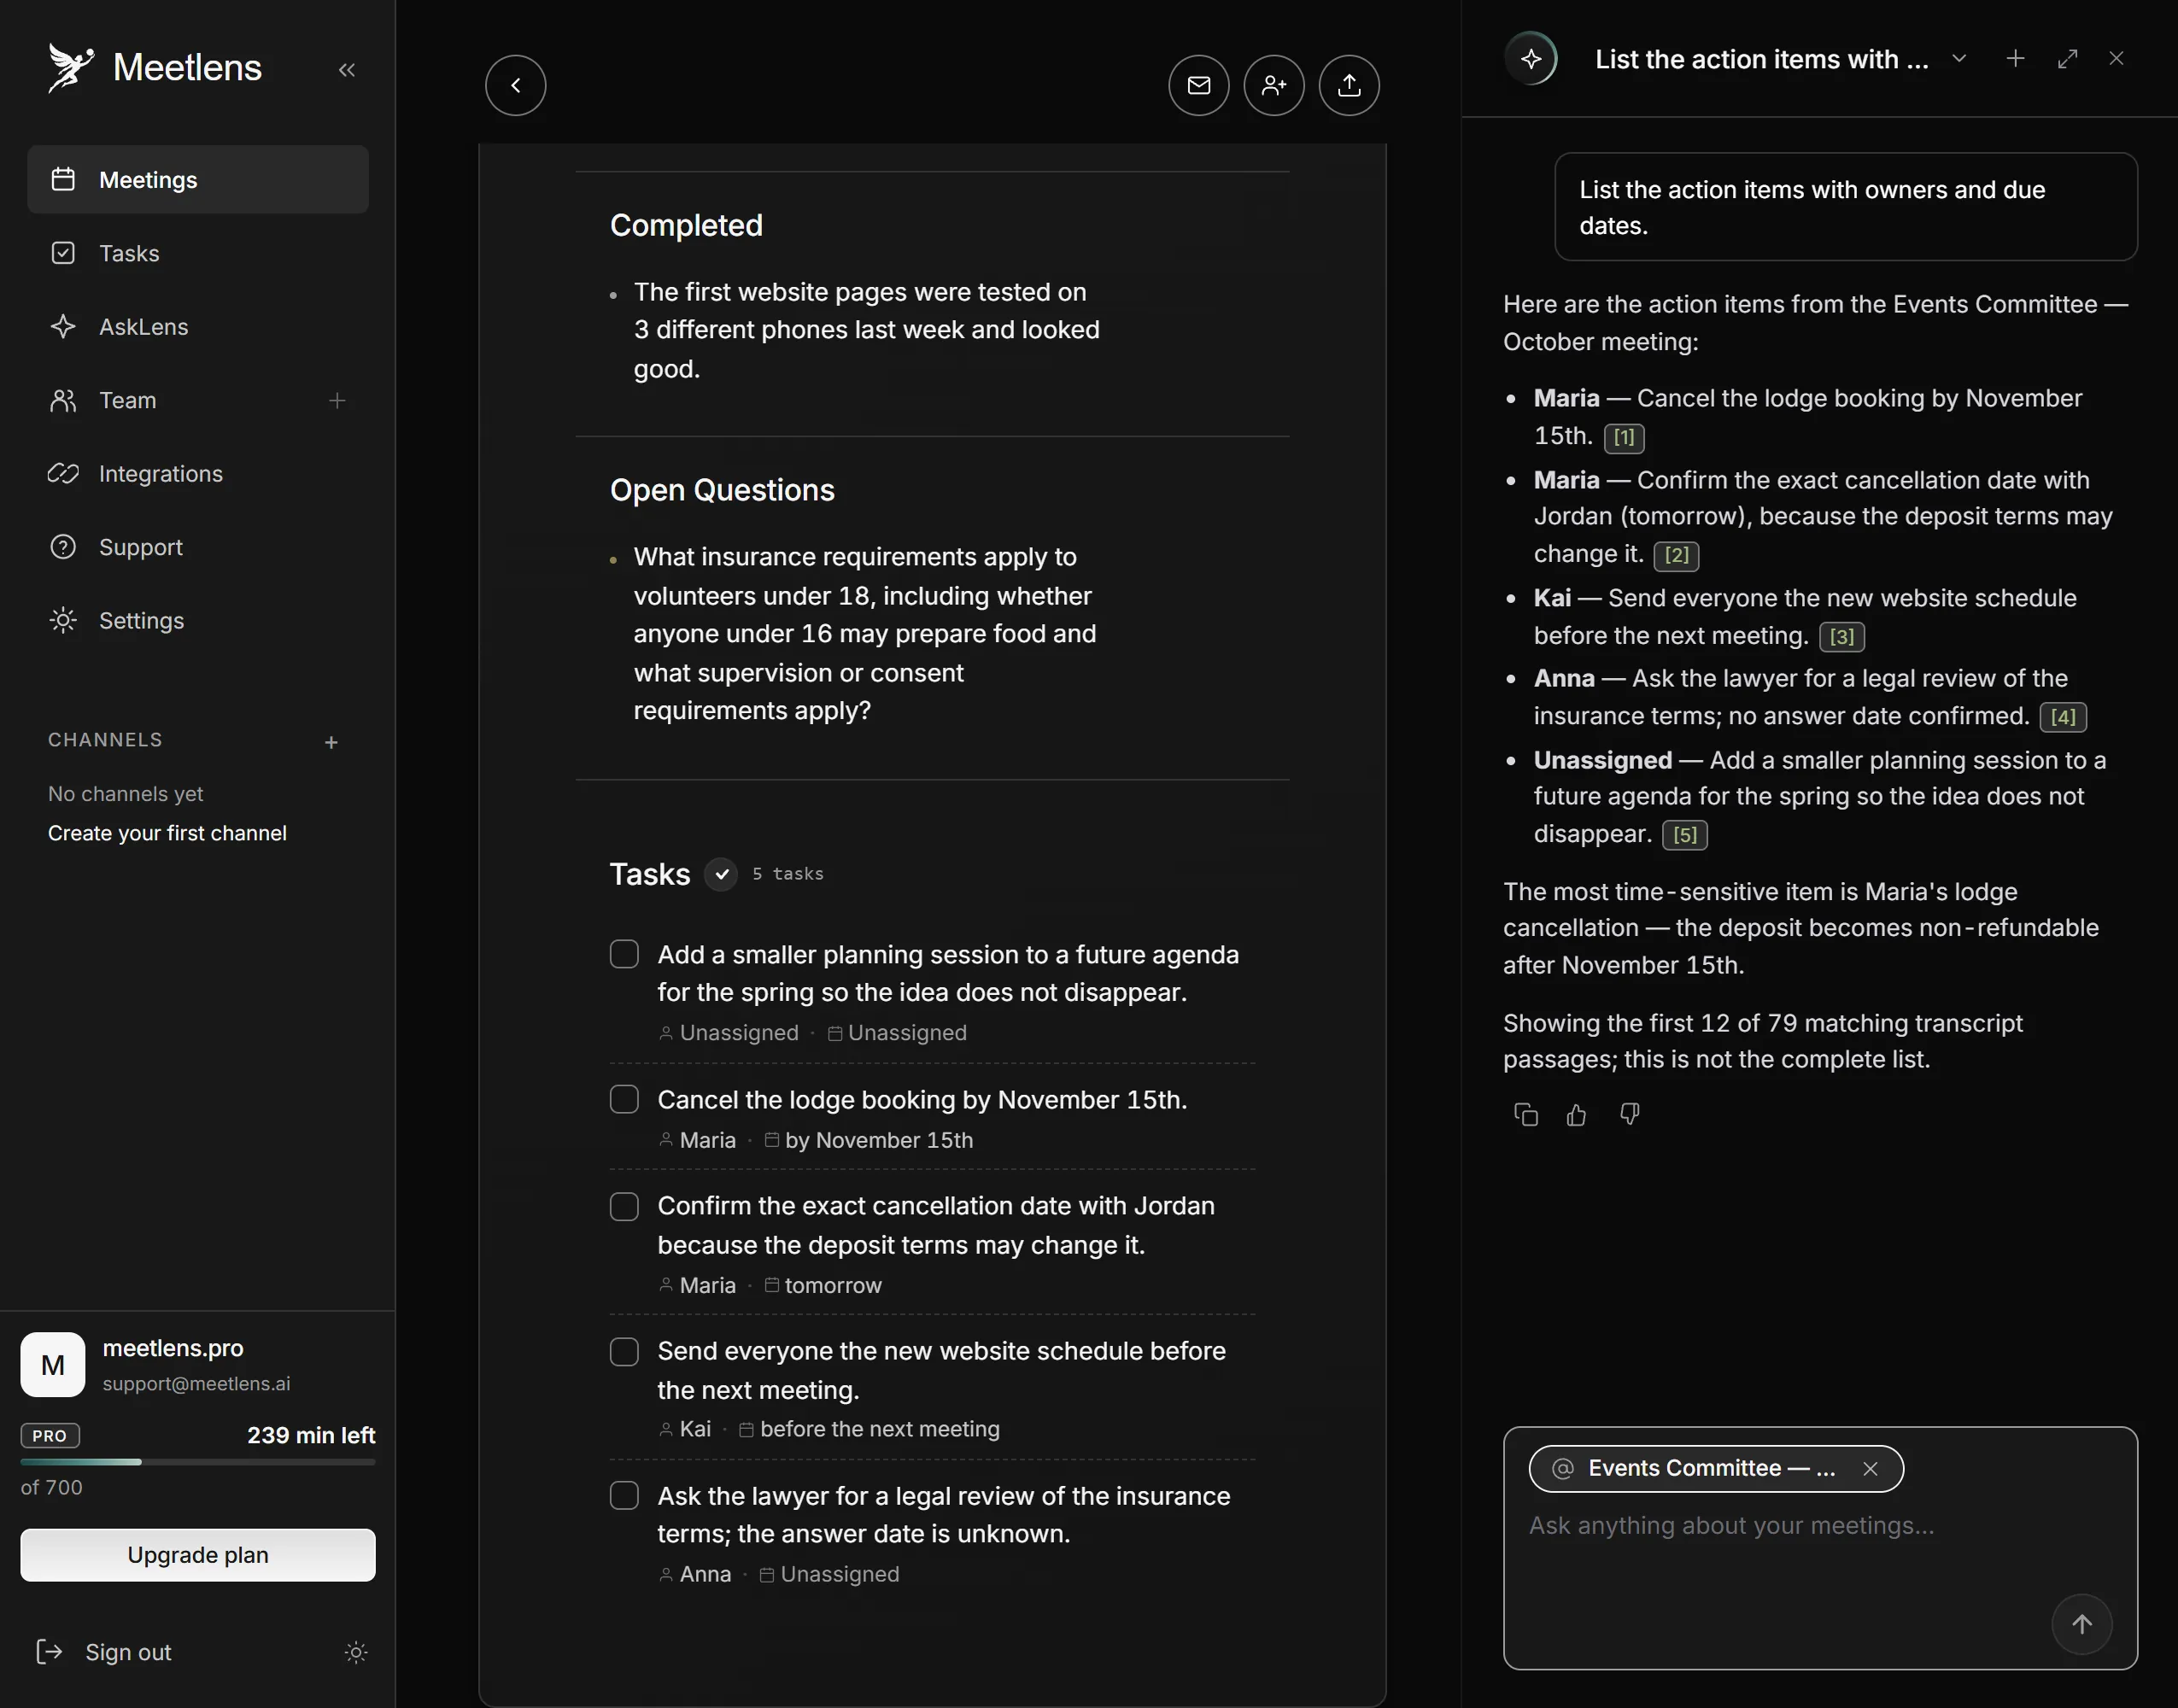Click the email envelope icon button
This screenshot has width=2178, height=1708.
pyautogui.click(x=1199, y=85)
